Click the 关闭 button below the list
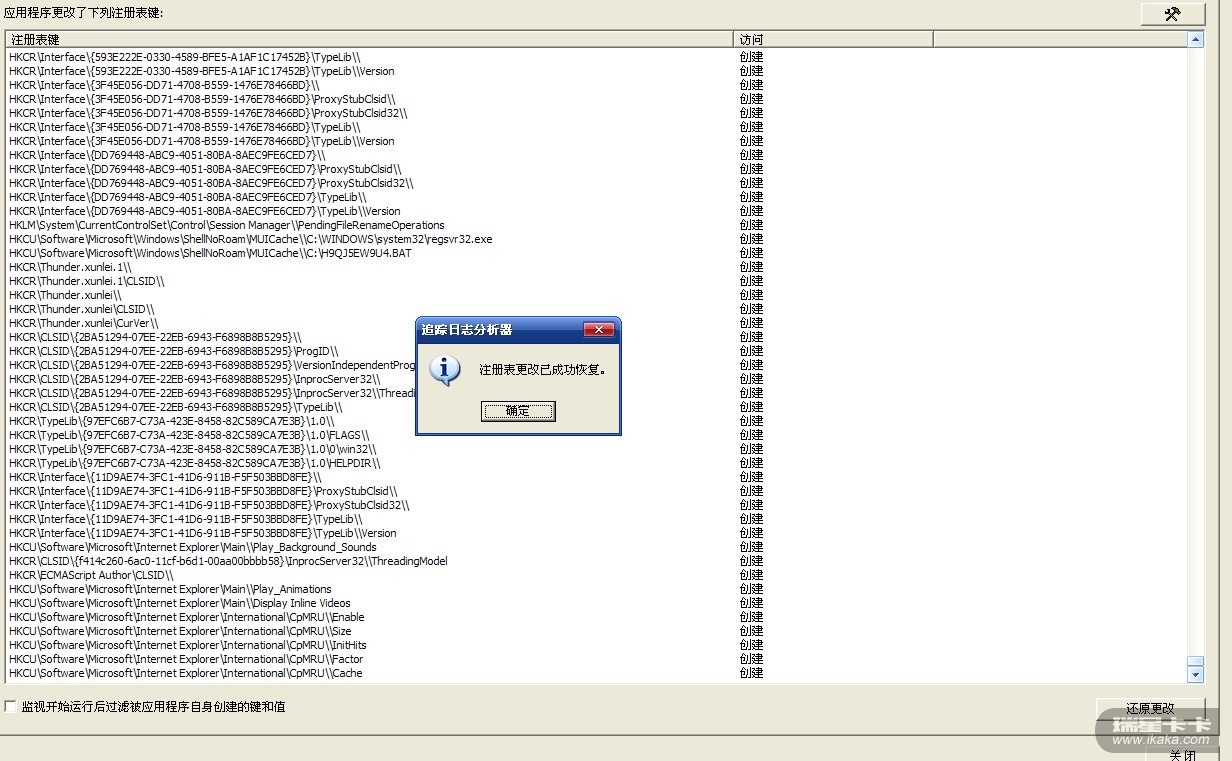This screenshot has width=1232, height=761. [x=1182, y=754]
